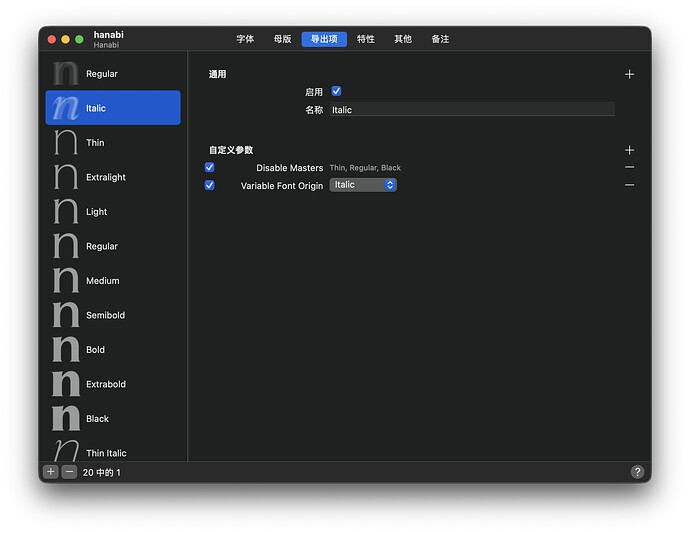Click Disable Masters value Thin, Regular, Black
The height and width of the screenshot is (533, 690).
tap(365, 168)
